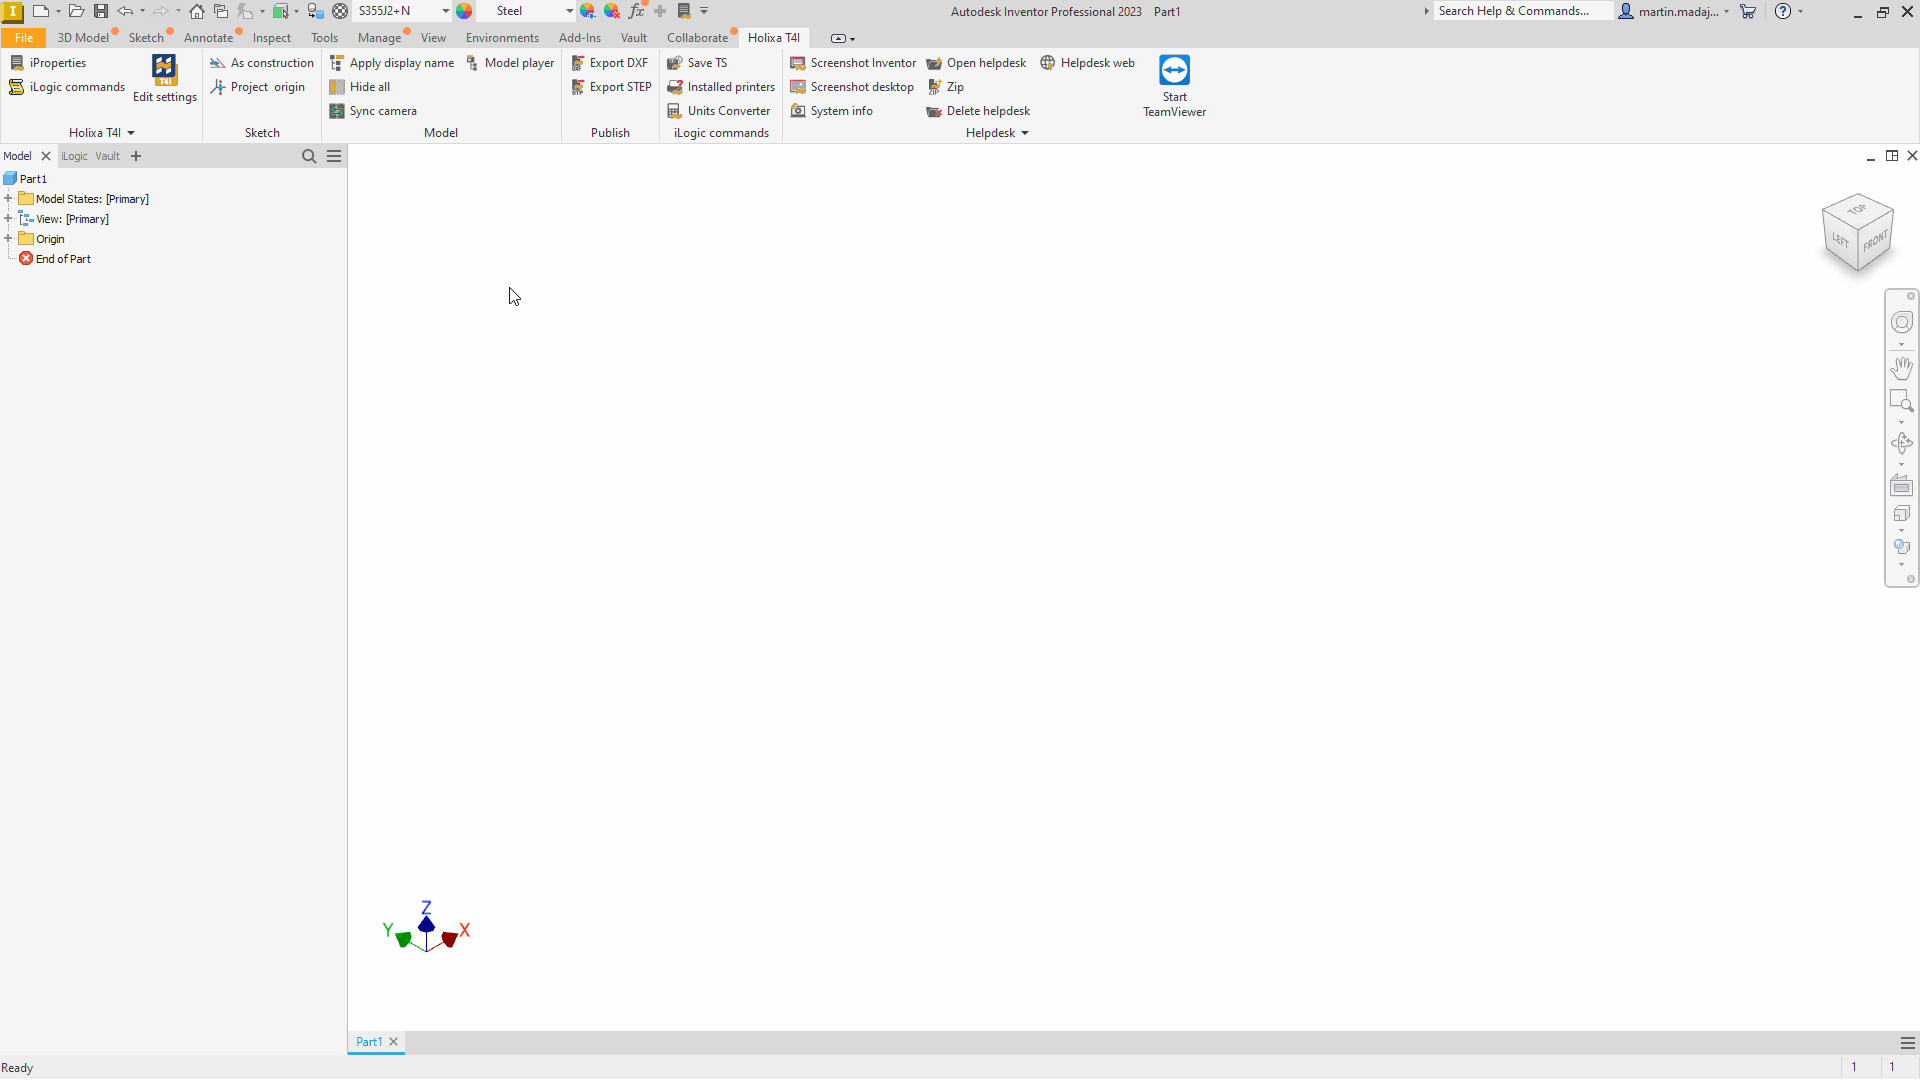Viewport: 1920px width, 1080px height.
Task: Open Helpdesk panel dropdown arrow
Action: point(1025,133)
